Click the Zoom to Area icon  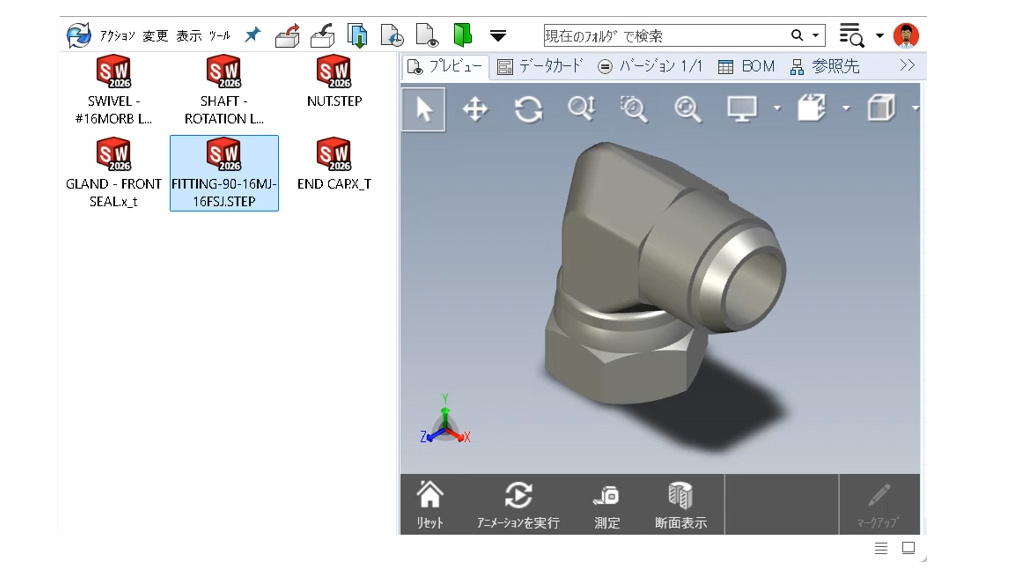(x=634, y=109)
